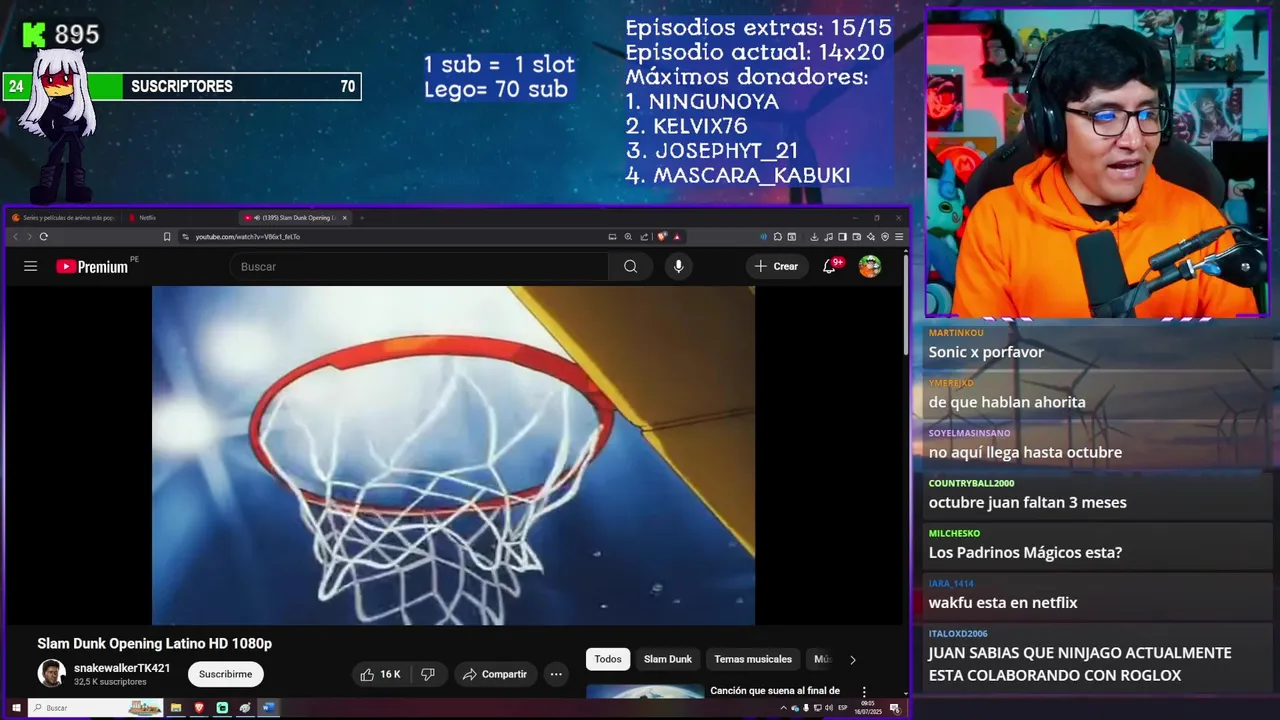Open Windows notification center icon
1280x720 pixels.
tap(895, 708)
